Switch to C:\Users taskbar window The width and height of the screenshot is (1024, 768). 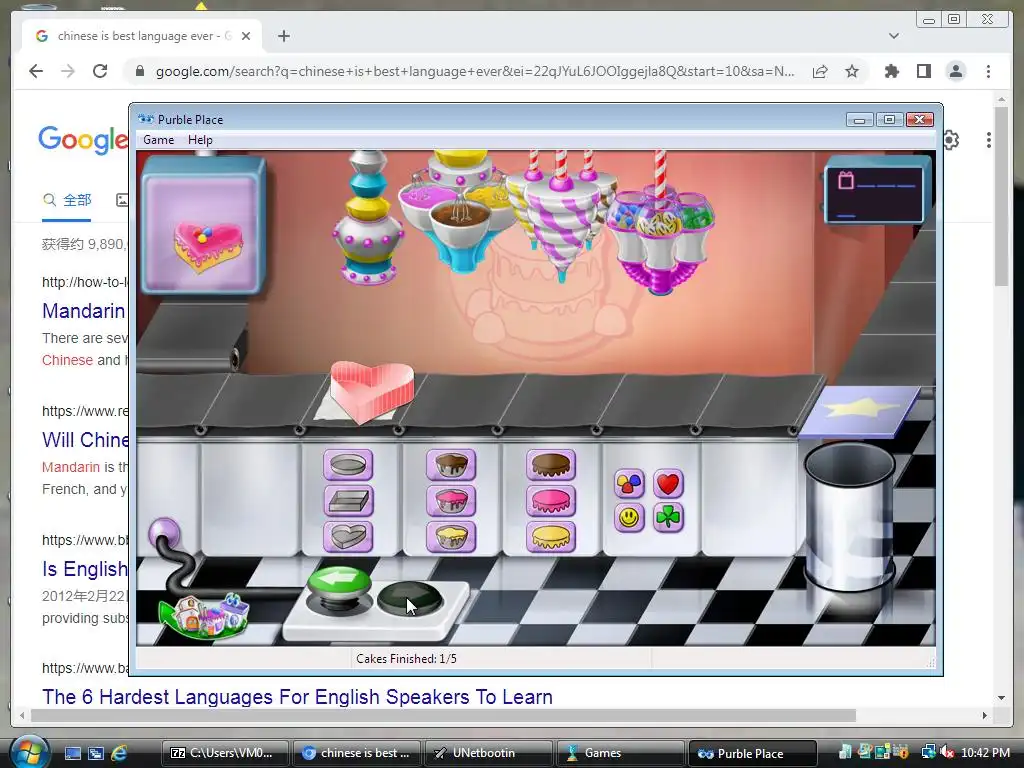(x=225, y=753)
